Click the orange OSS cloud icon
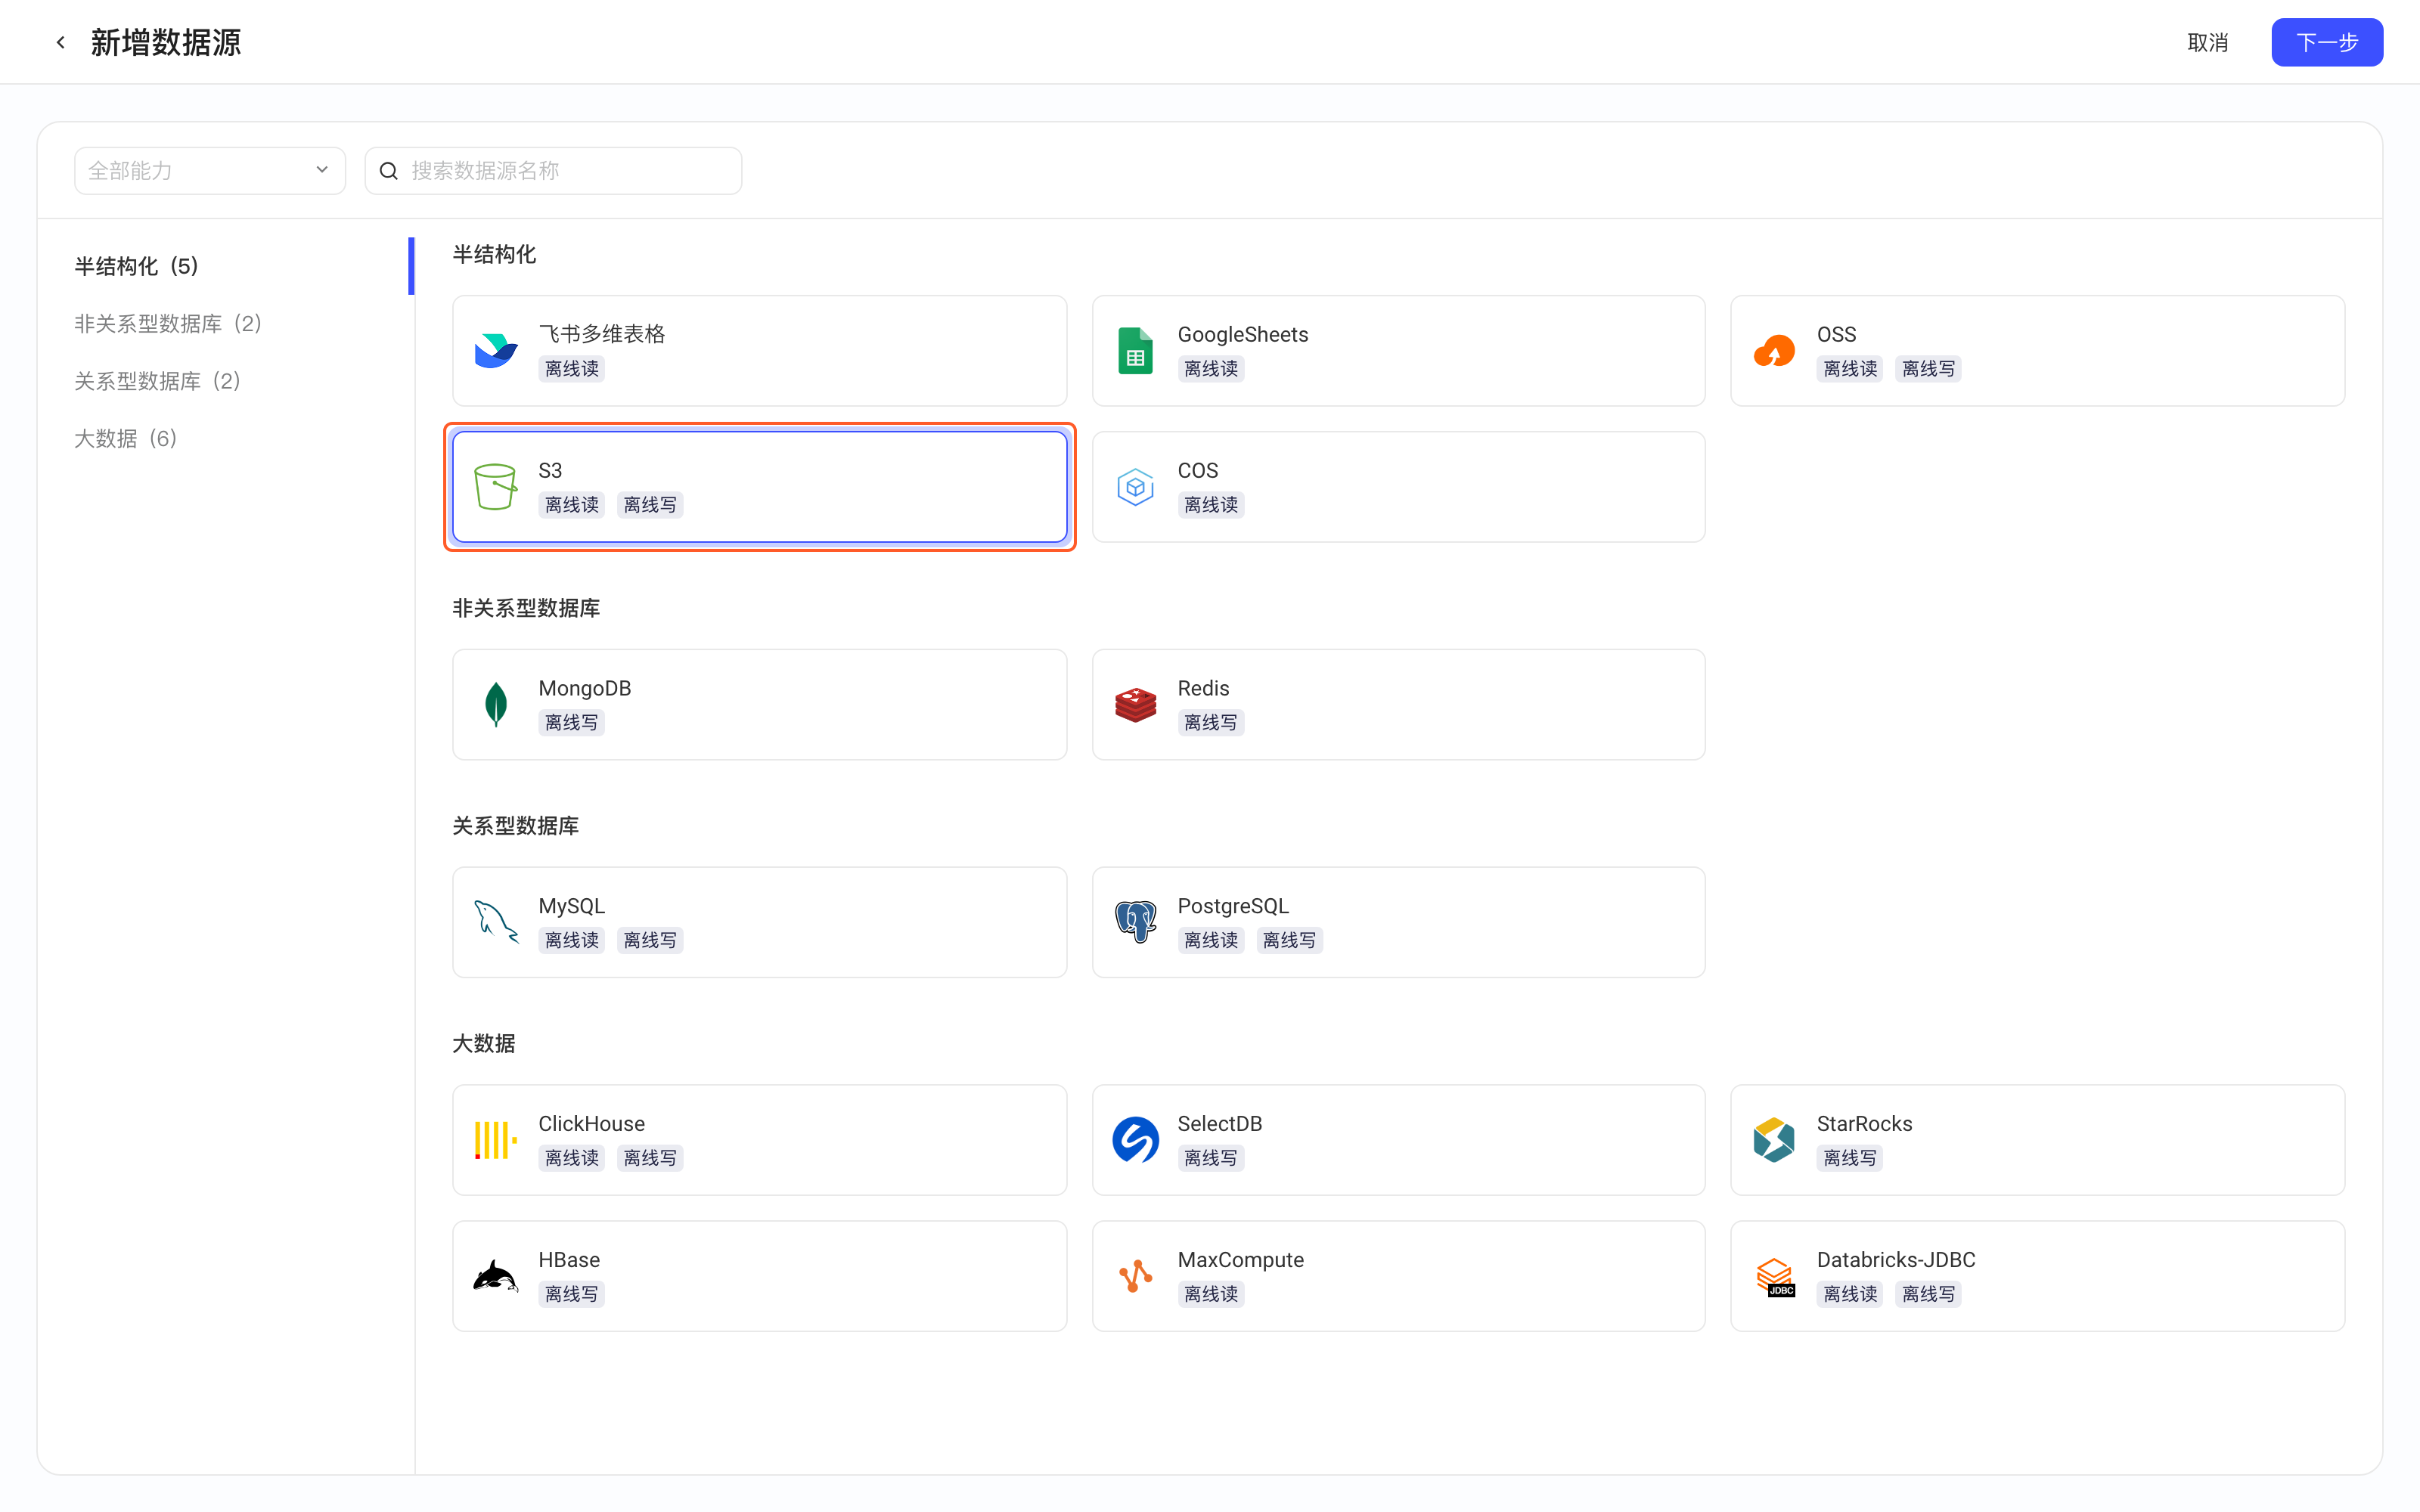 pos(1774,351)
